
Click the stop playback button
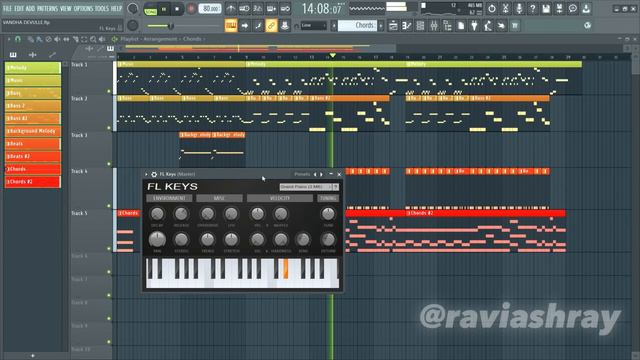tap(177, 9)
